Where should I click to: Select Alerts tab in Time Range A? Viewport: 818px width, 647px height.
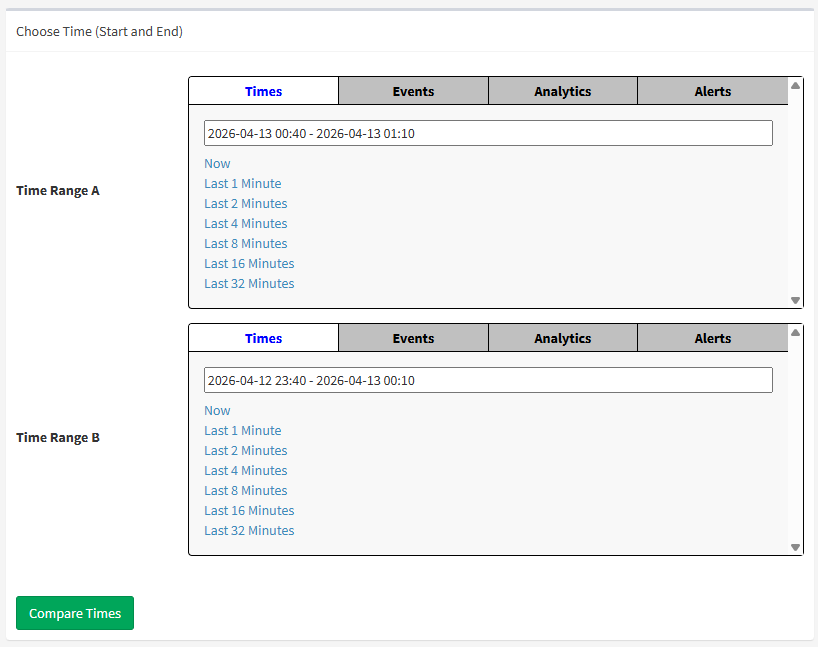[712, 91]
